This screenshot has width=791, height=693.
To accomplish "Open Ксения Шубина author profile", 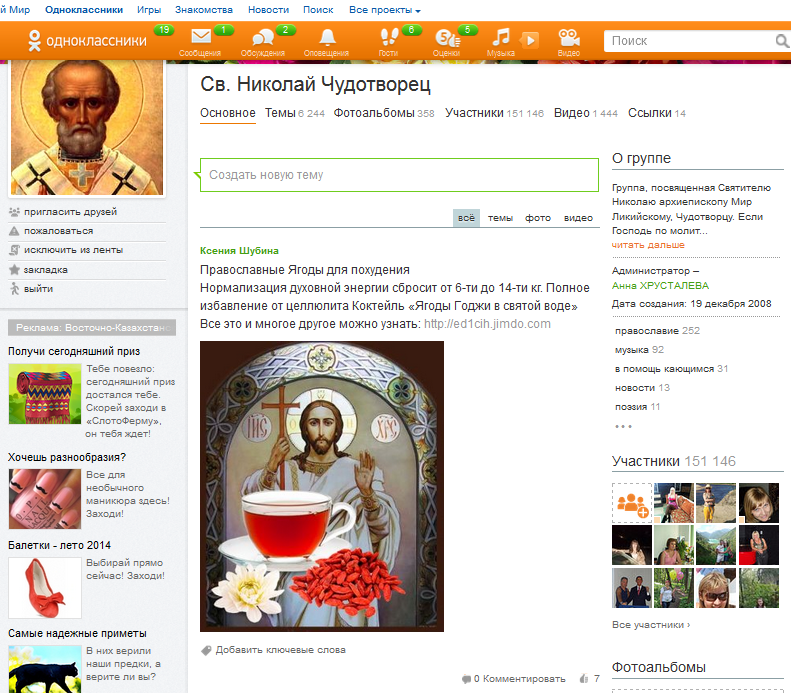I will [x=239, y=251].
